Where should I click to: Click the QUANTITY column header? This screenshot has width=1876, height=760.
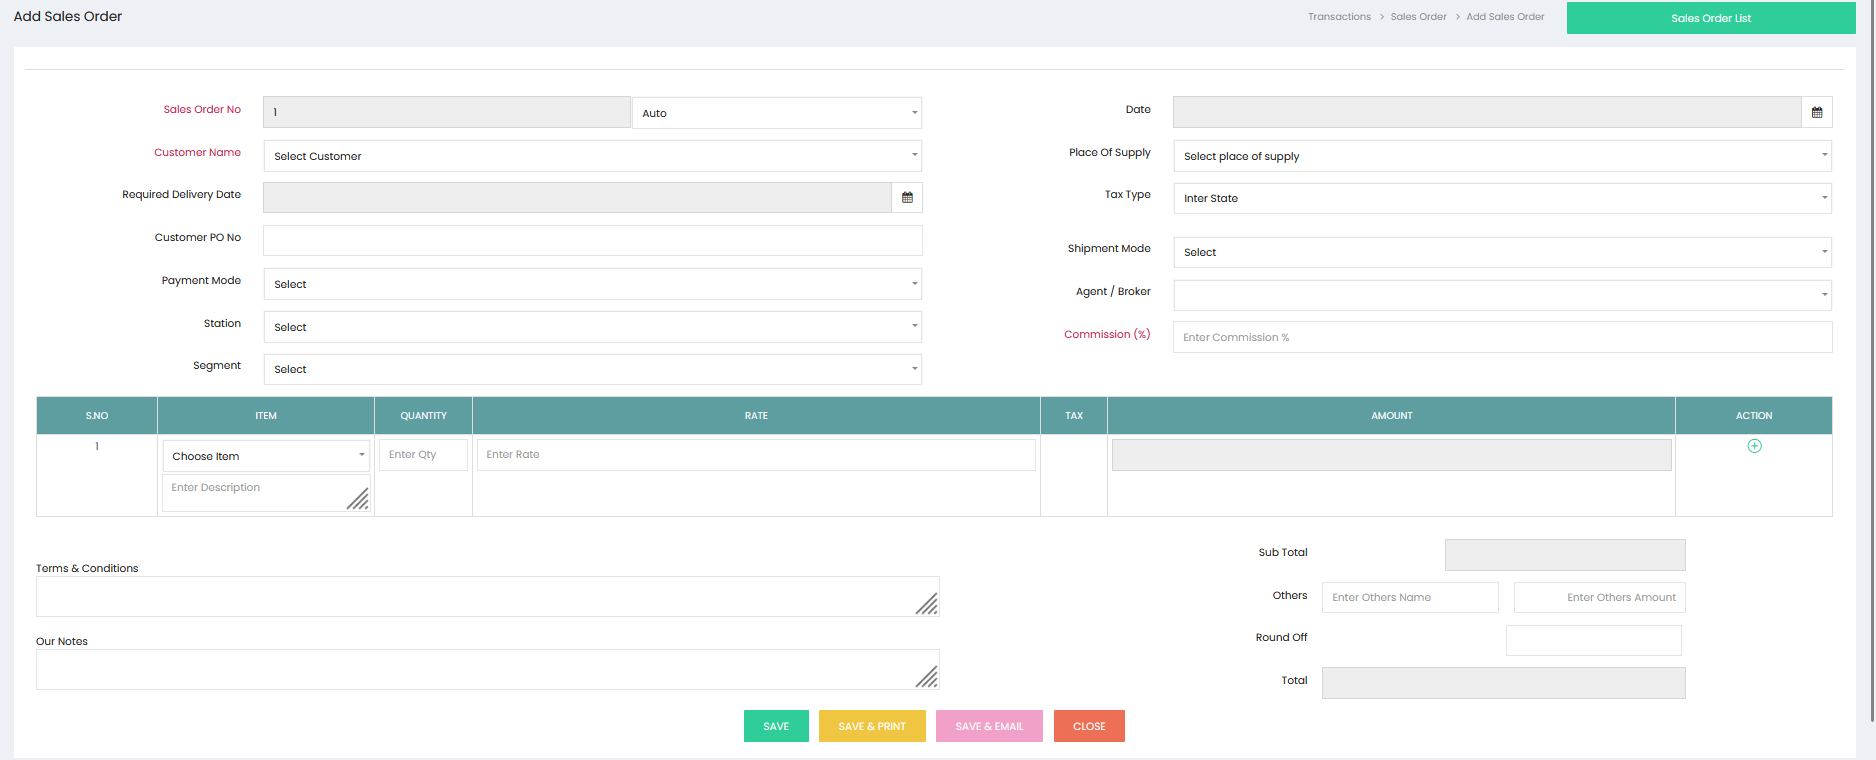pos(424,416)
